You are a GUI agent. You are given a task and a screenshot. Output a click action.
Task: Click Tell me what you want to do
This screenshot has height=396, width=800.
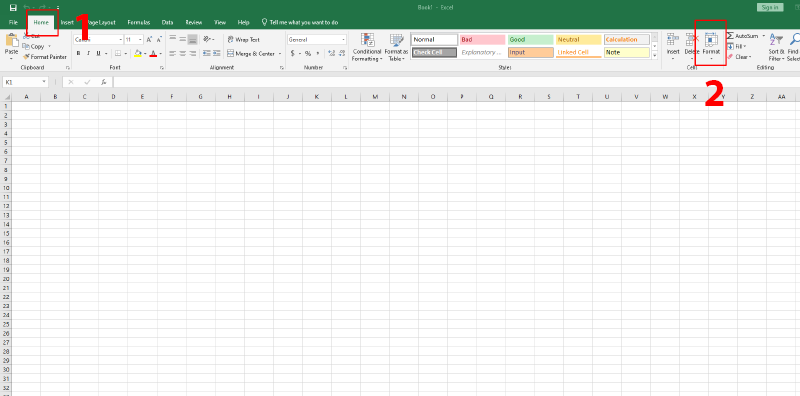point(299,22)
